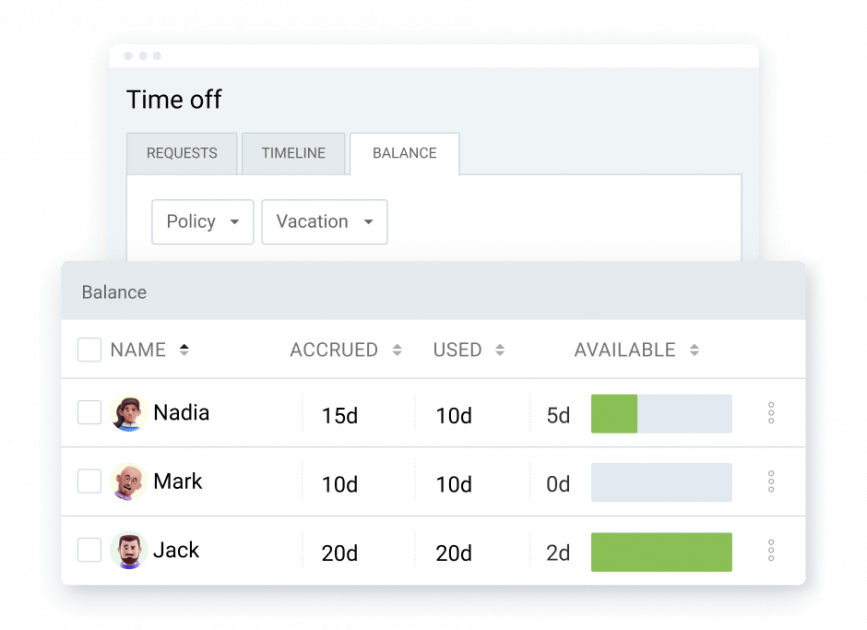867x630 pixels.
Task: Click Nadia's available days progress bar
Action: coord(661,414)
